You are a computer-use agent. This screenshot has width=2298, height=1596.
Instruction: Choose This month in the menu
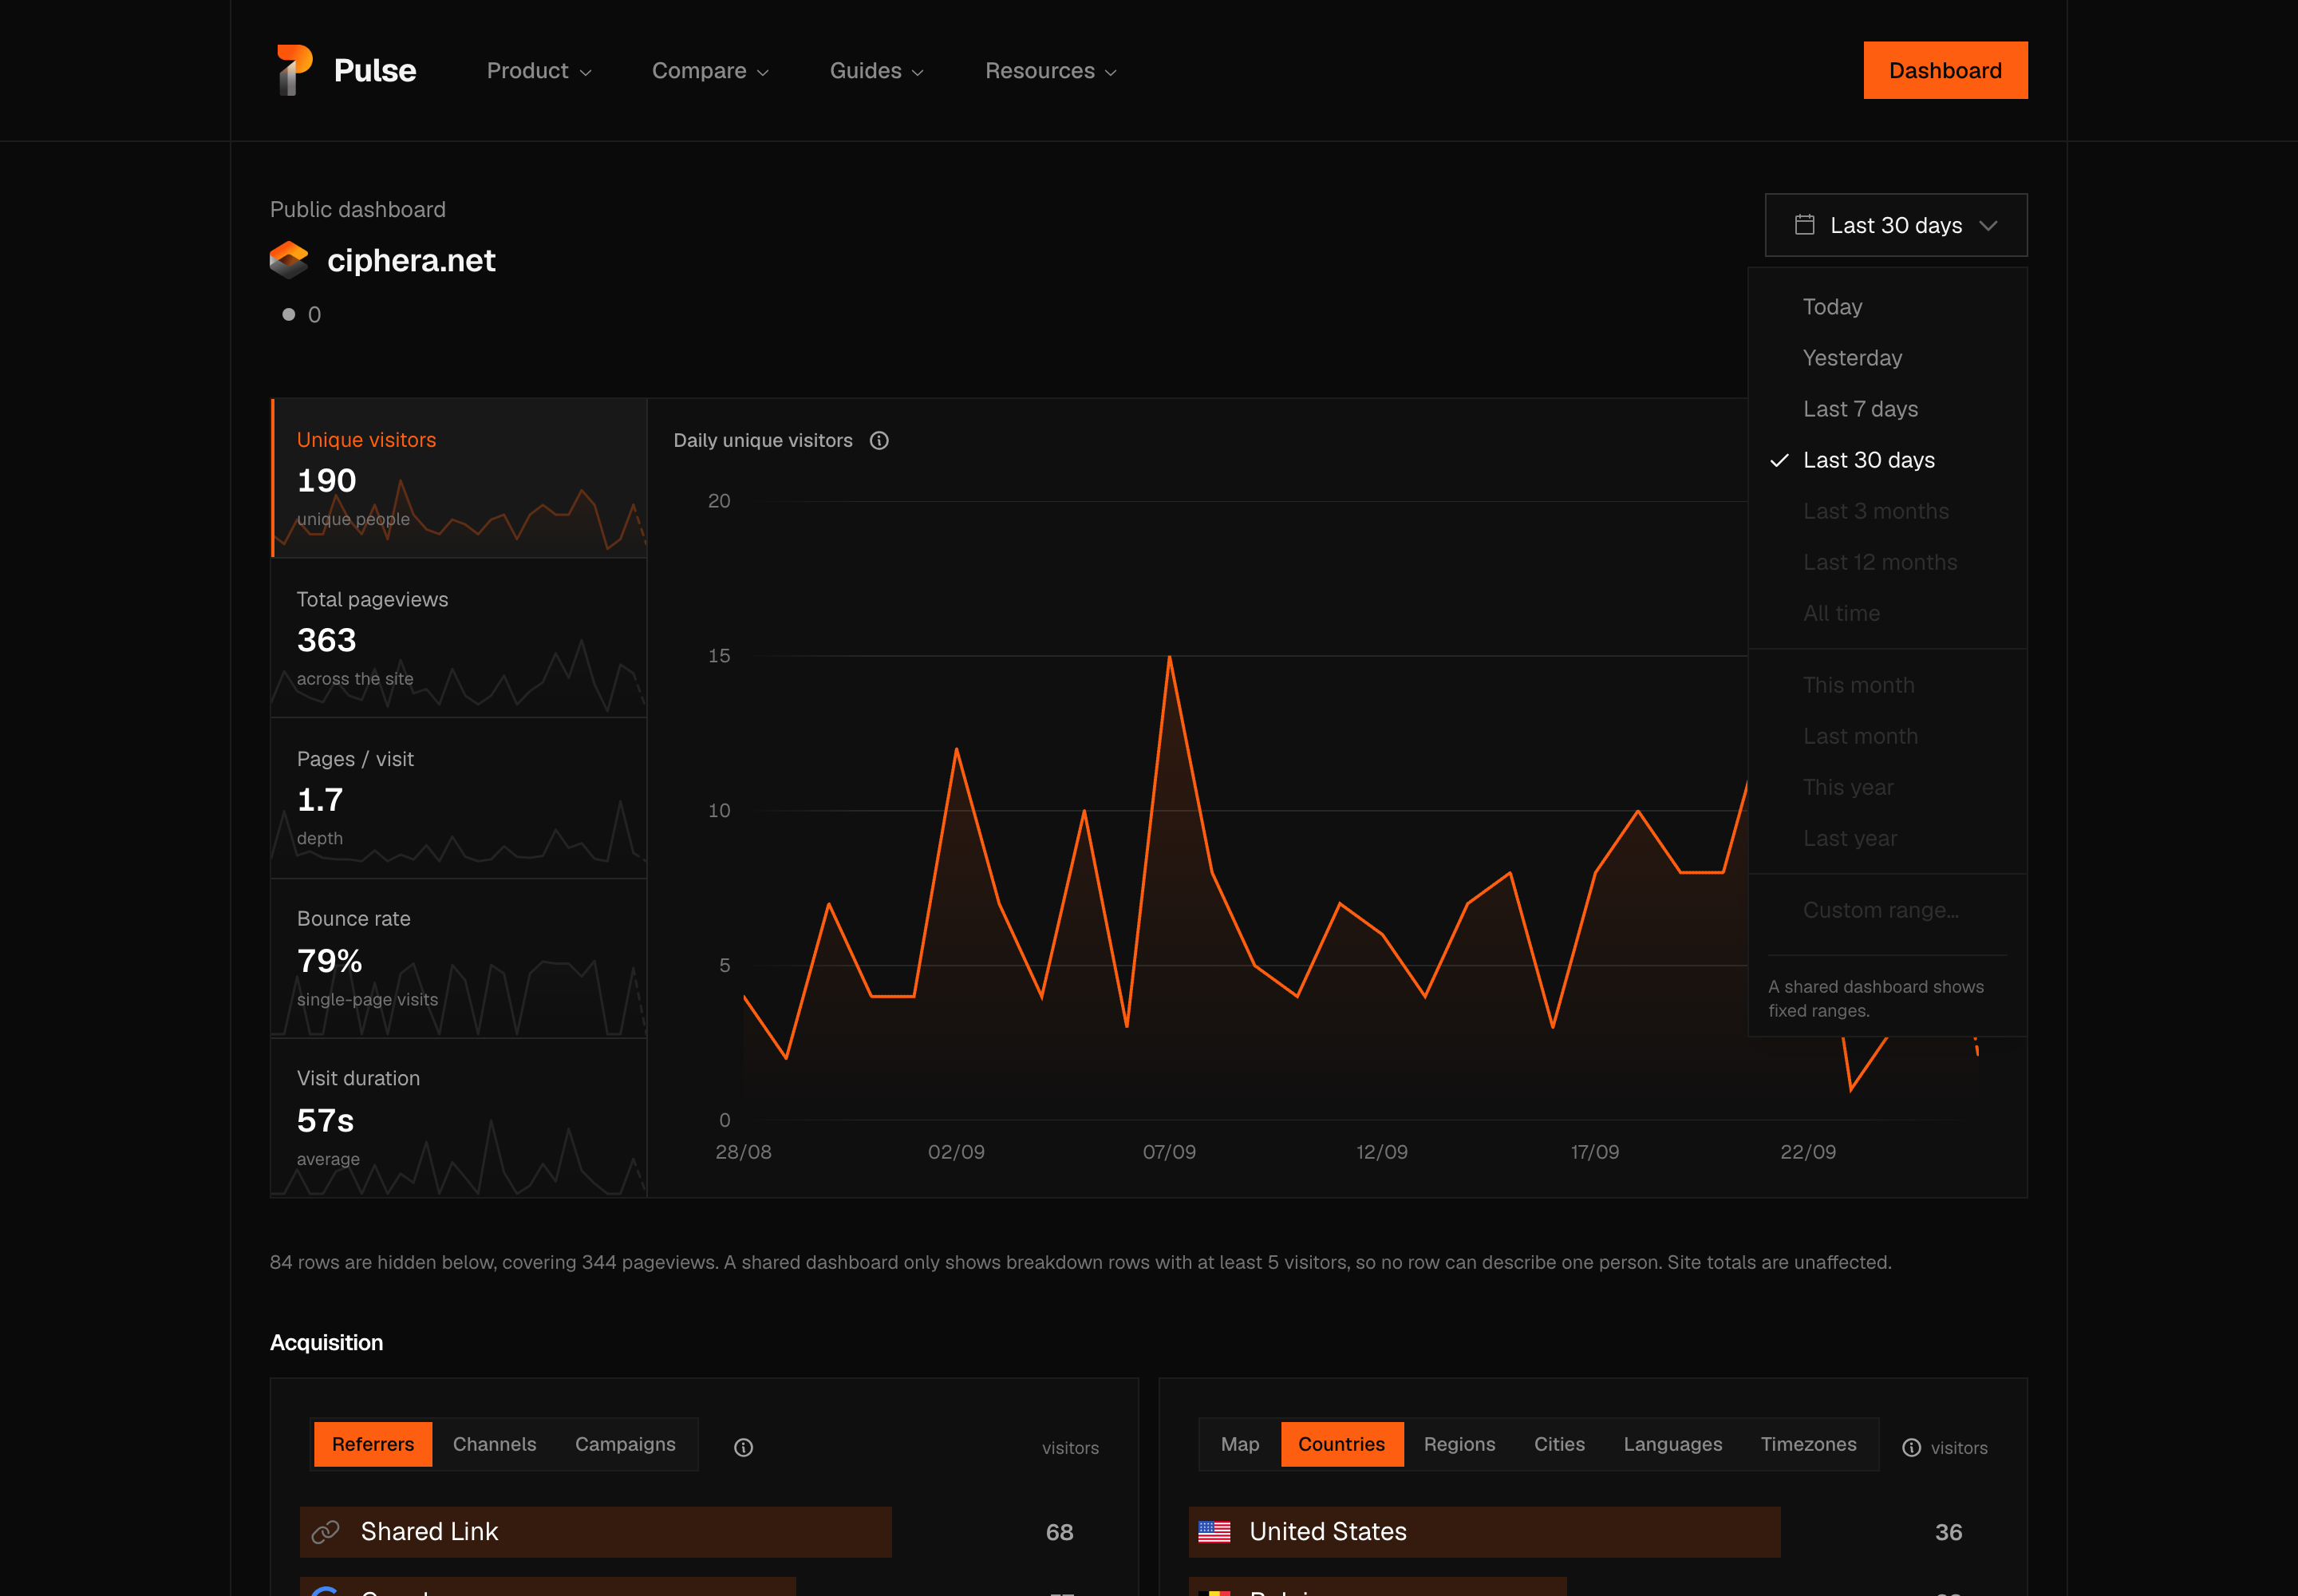[x=1887, y=685]
